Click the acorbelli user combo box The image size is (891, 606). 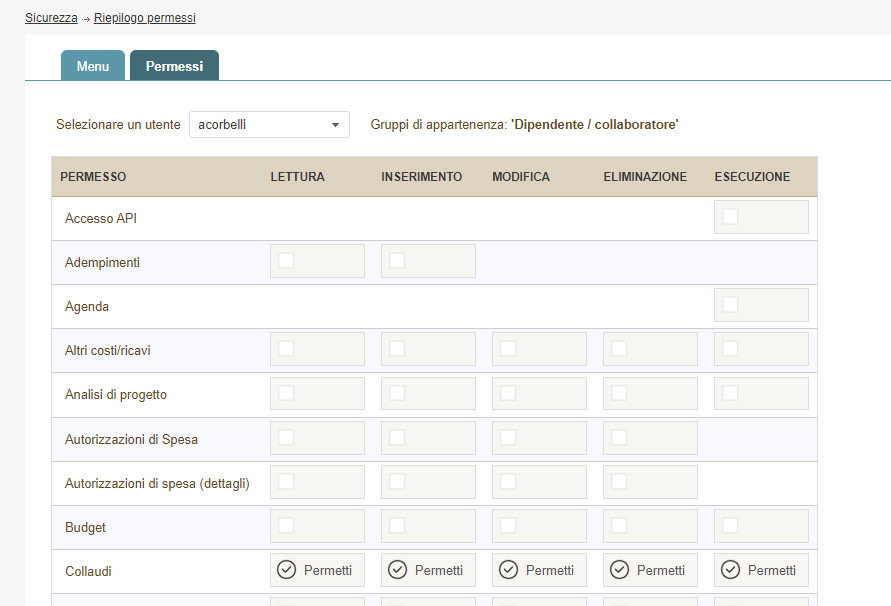pyautogui.click(x=260, y=125)
